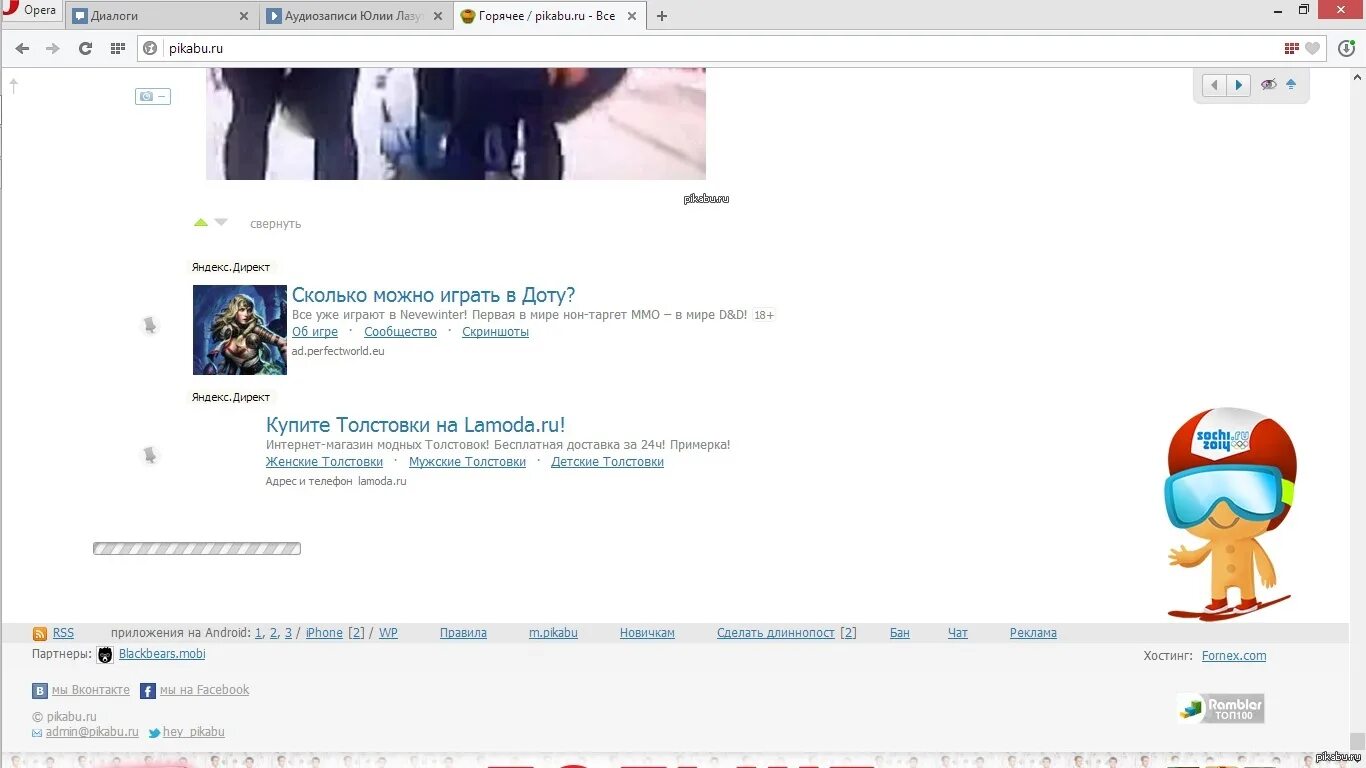Click the Sochi 2014 mascot banner
1366x768 pixels.
[1230, 514]
